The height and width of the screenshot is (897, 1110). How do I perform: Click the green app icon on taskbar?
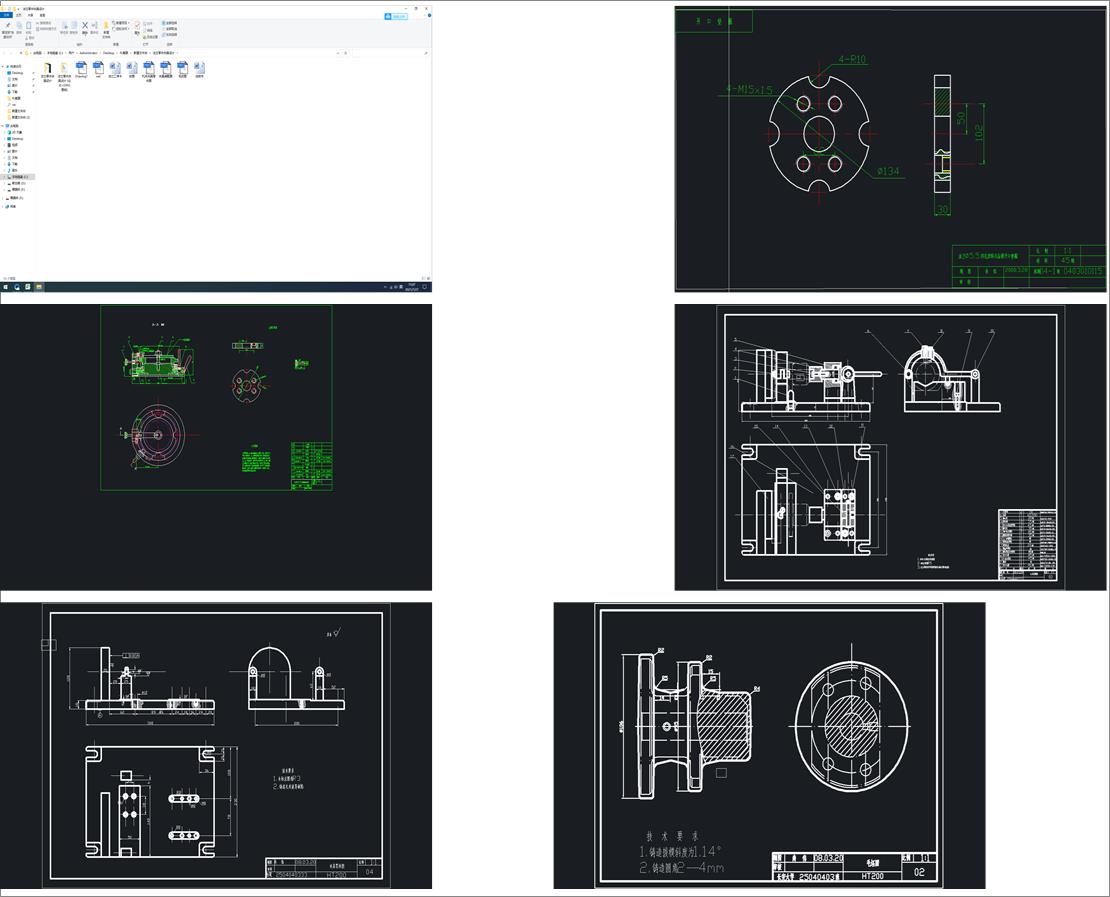point(28,287)
